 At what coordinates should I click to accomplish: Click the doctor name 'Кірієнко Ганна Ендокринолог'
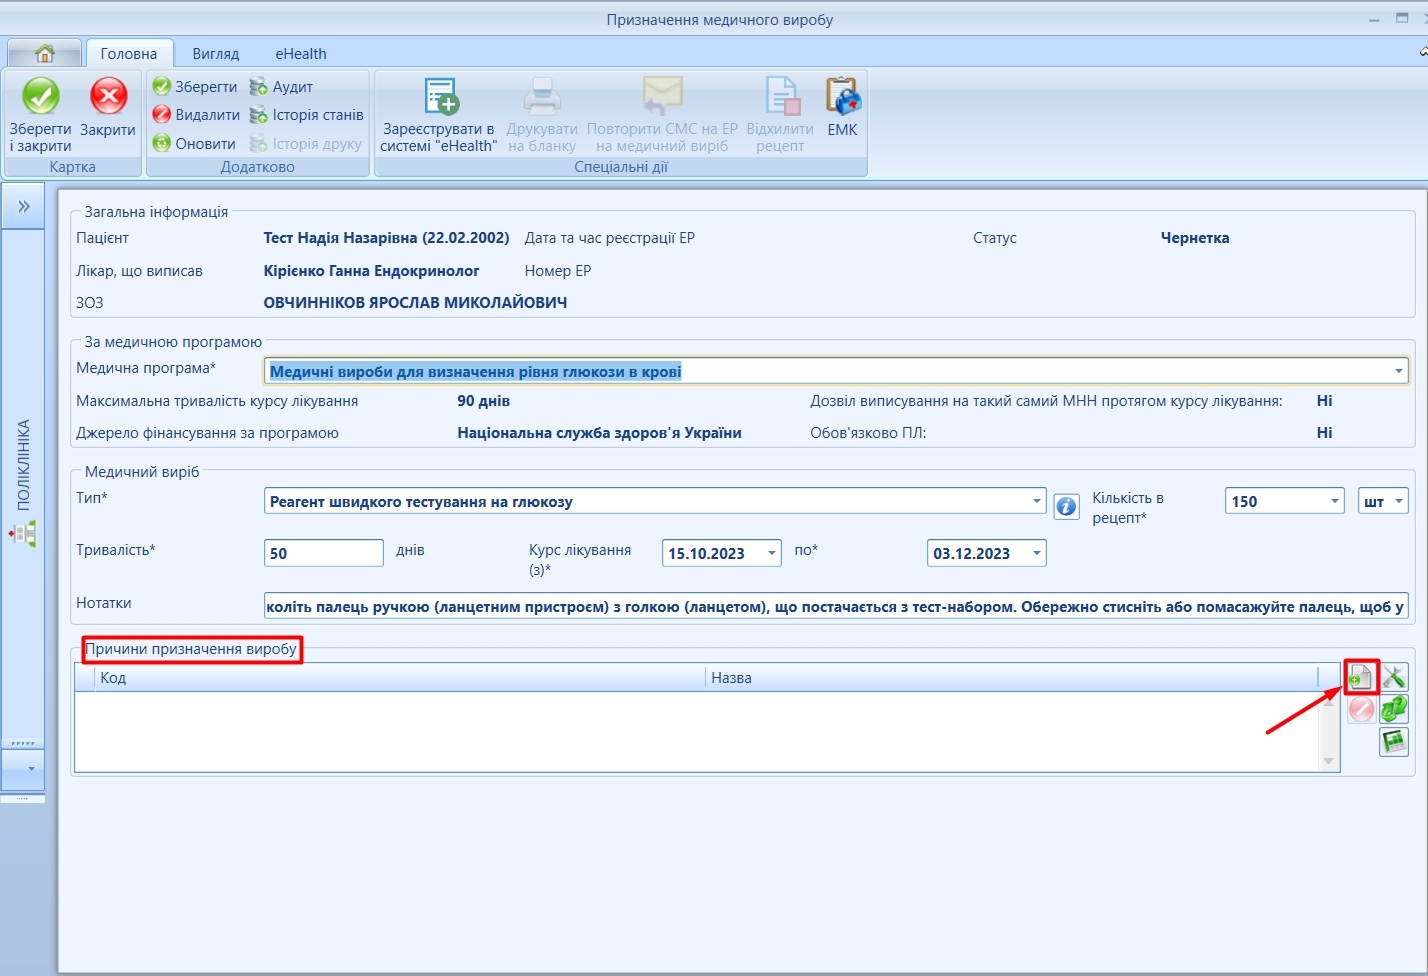pos(371,271)
